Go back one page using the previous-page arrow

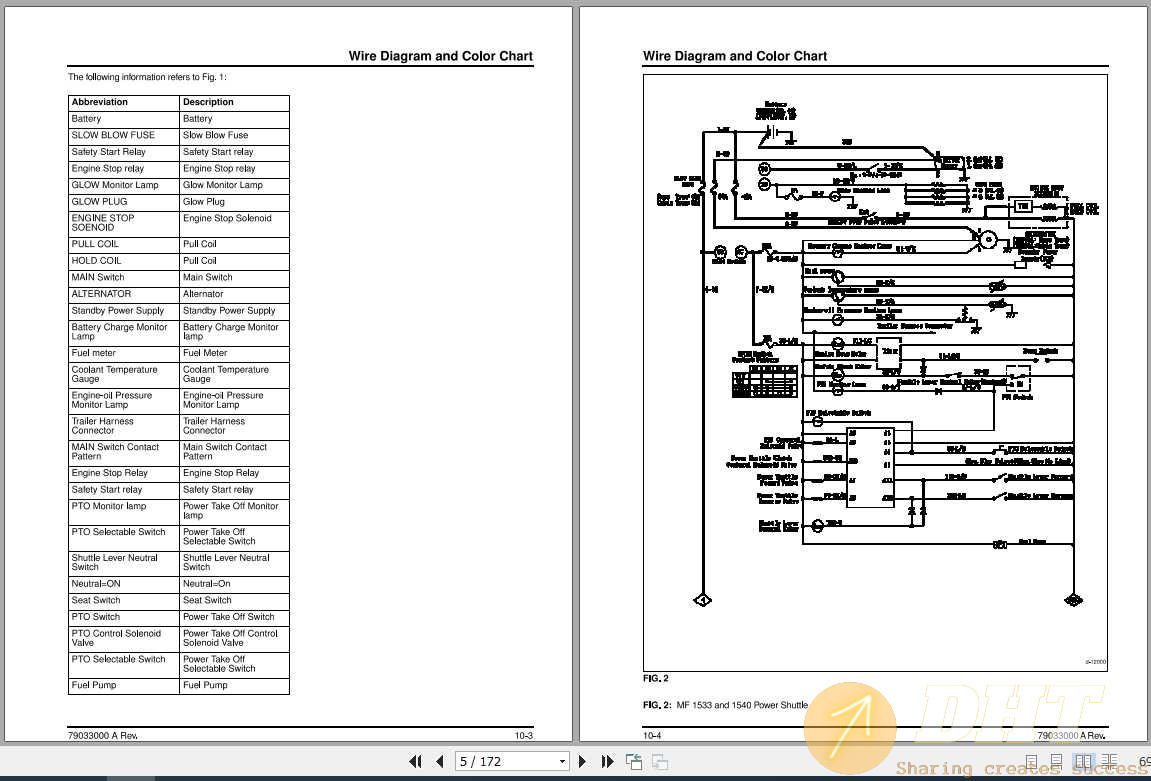(440, 761)
